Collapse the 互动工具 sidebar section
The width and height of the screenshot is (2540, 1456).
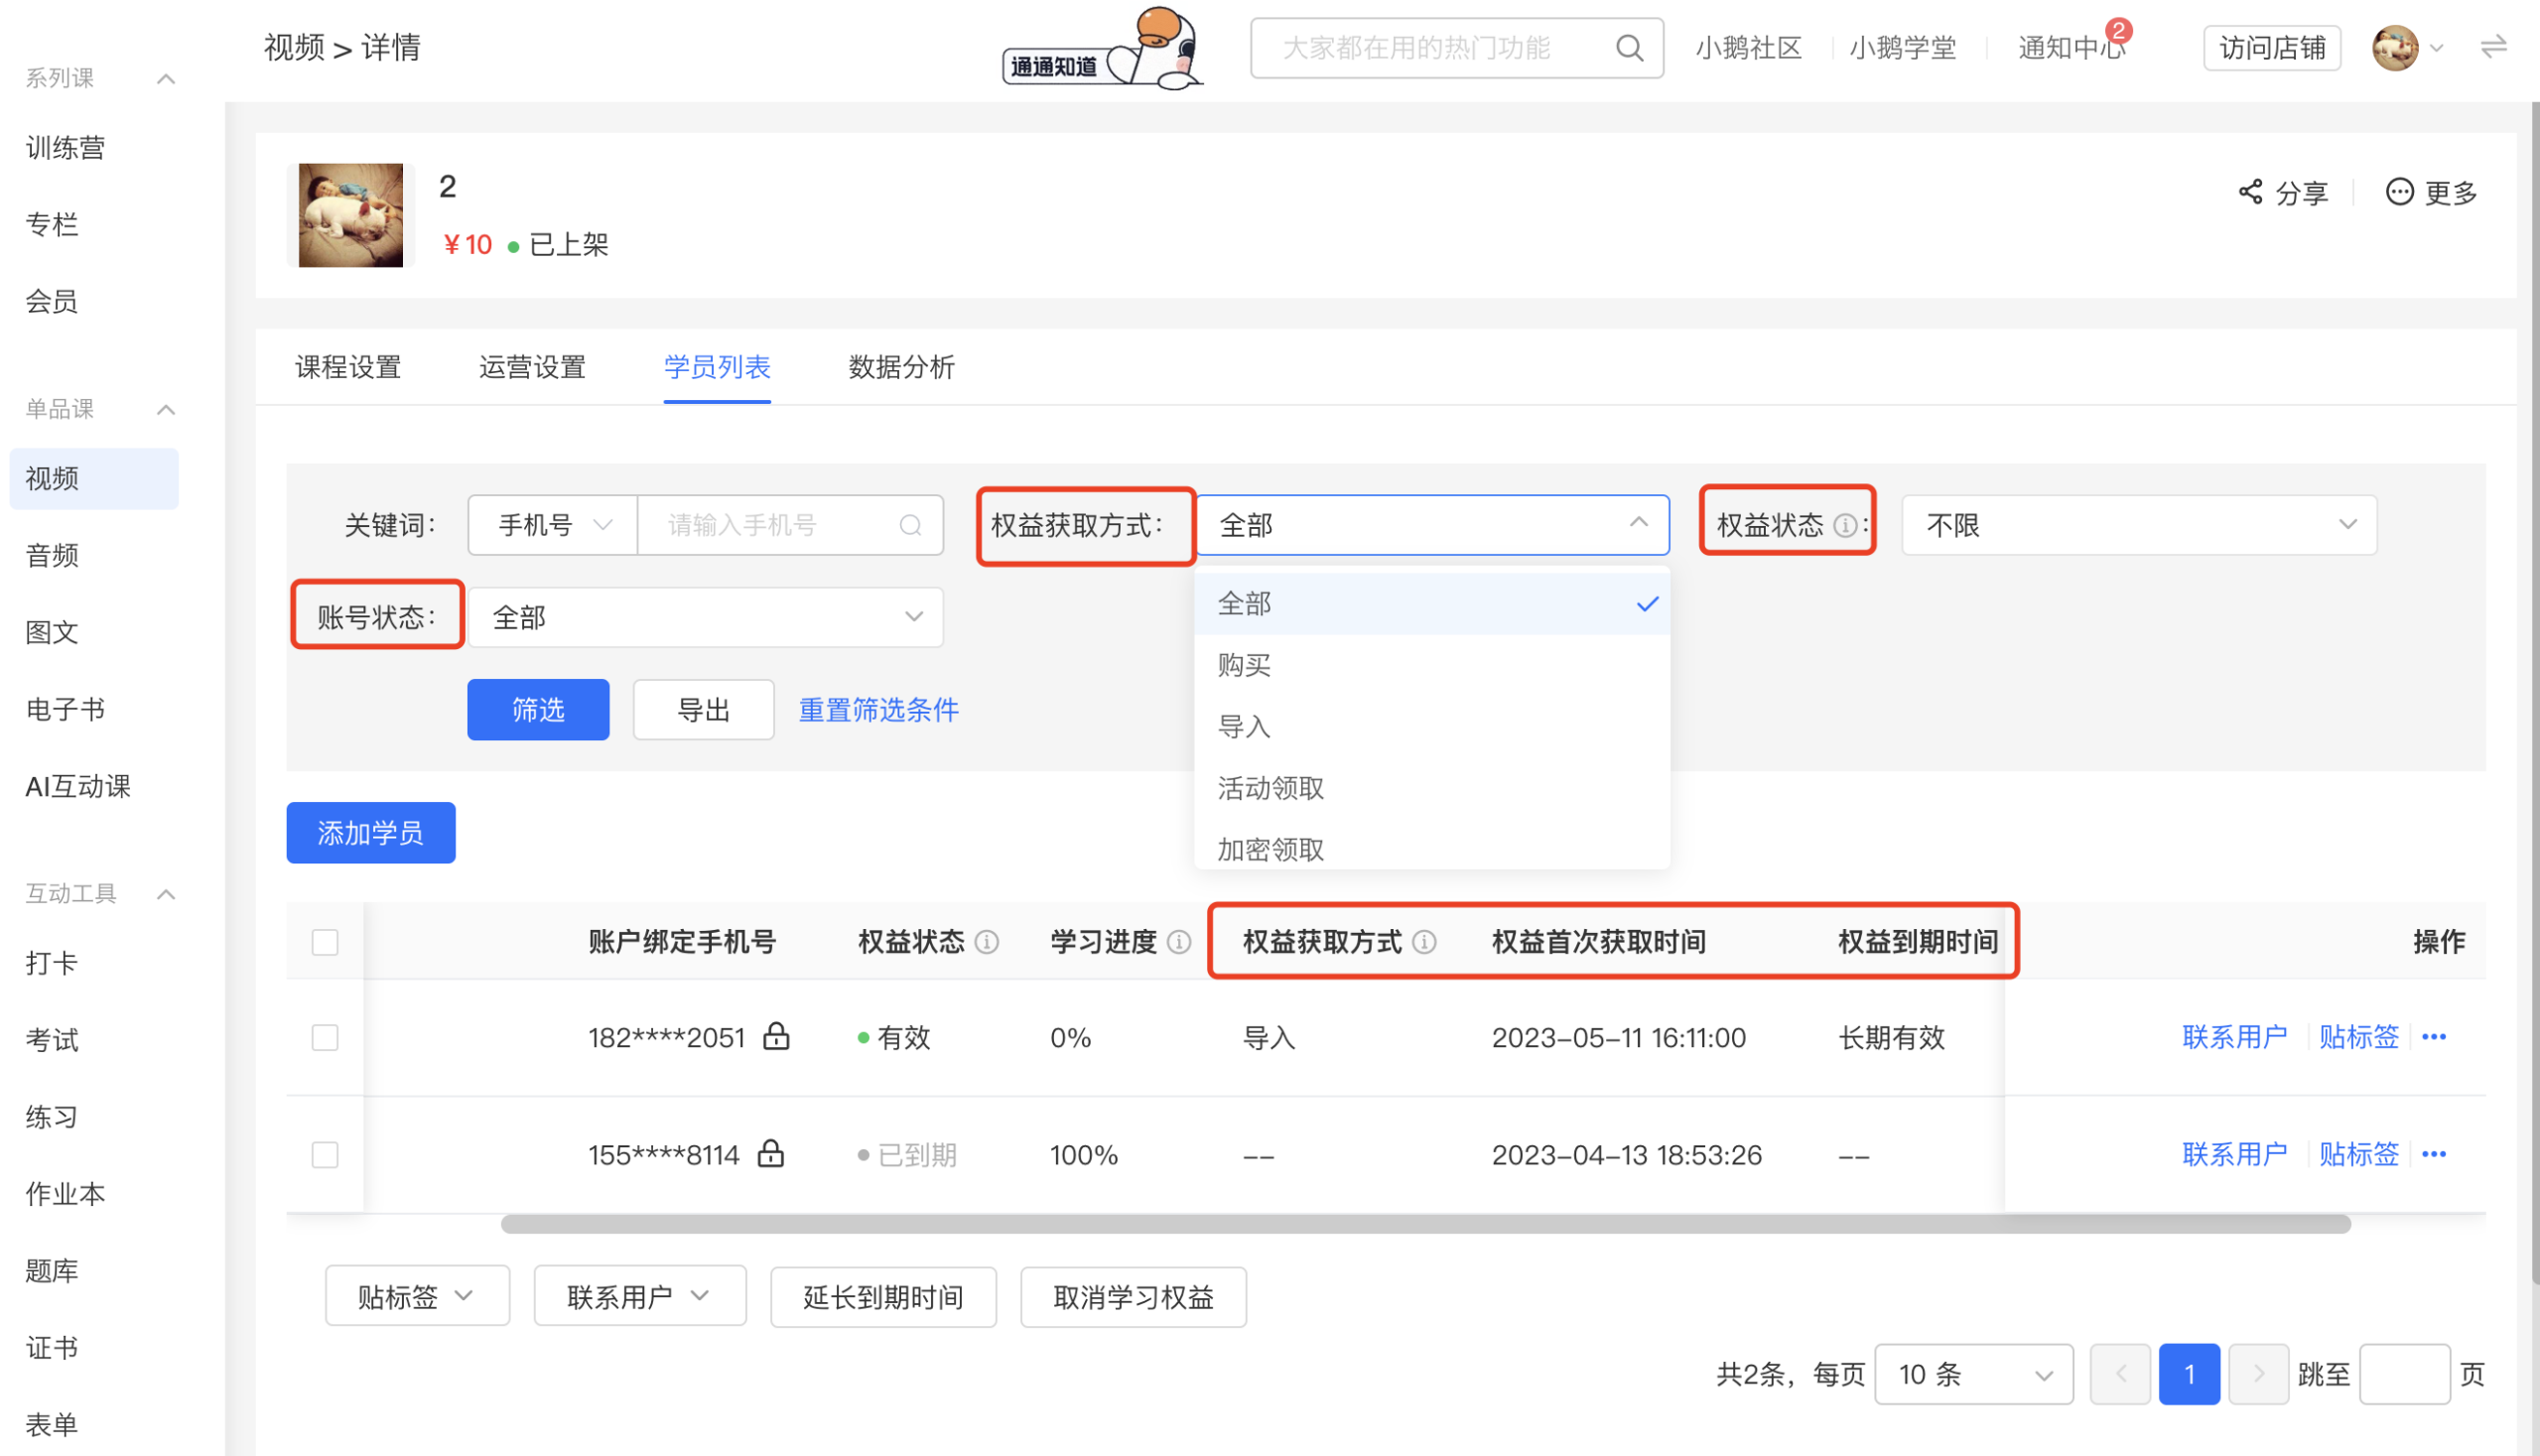[x=166, y=894]
